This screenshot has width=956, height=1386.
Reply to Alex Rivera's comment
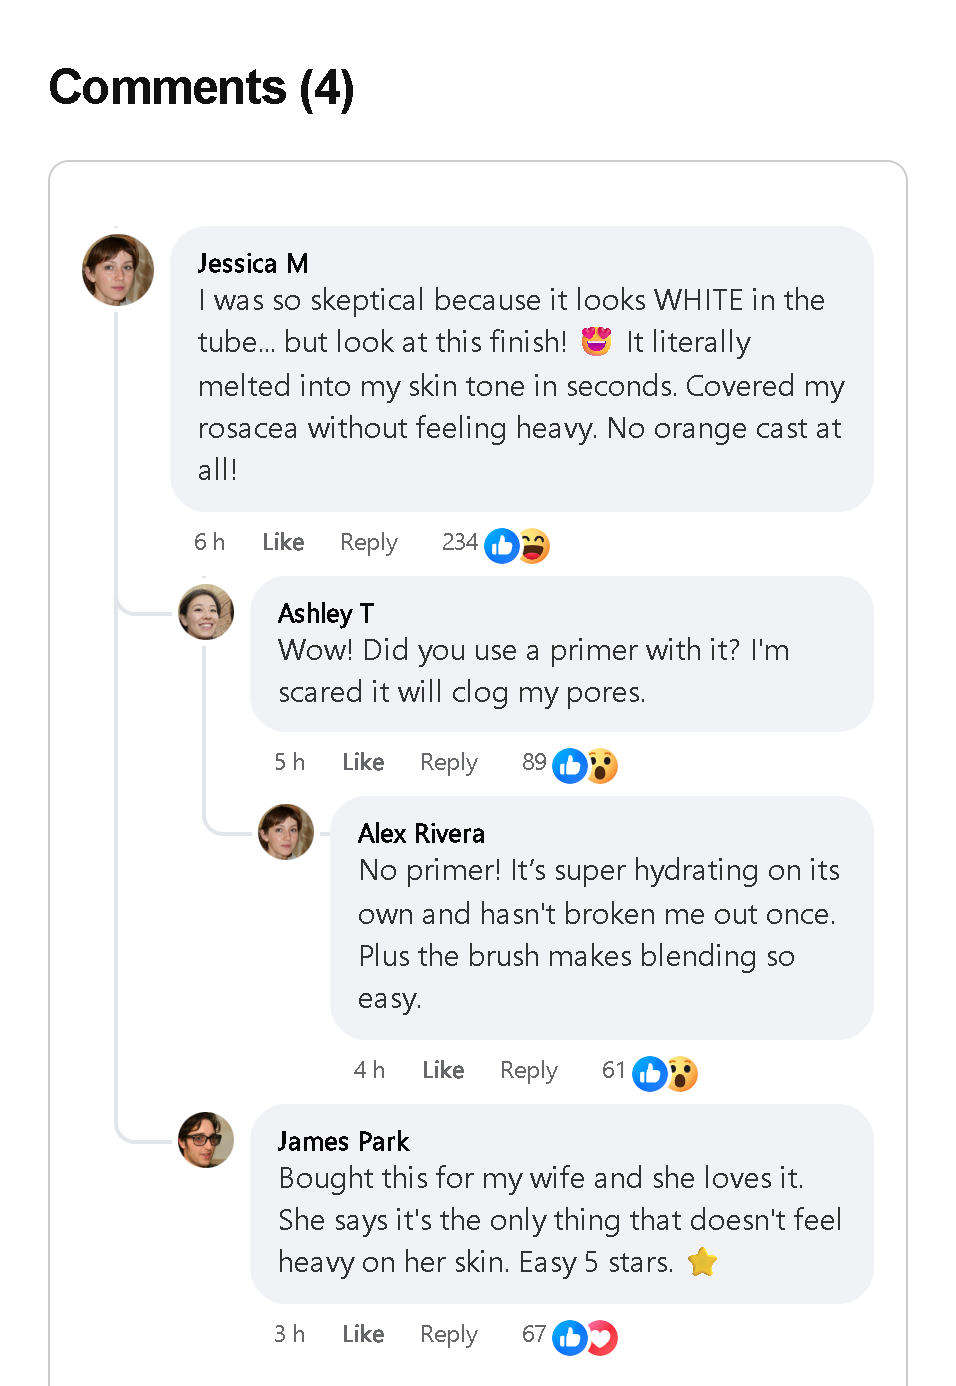pyautogui.click(x=528, y=1070)
